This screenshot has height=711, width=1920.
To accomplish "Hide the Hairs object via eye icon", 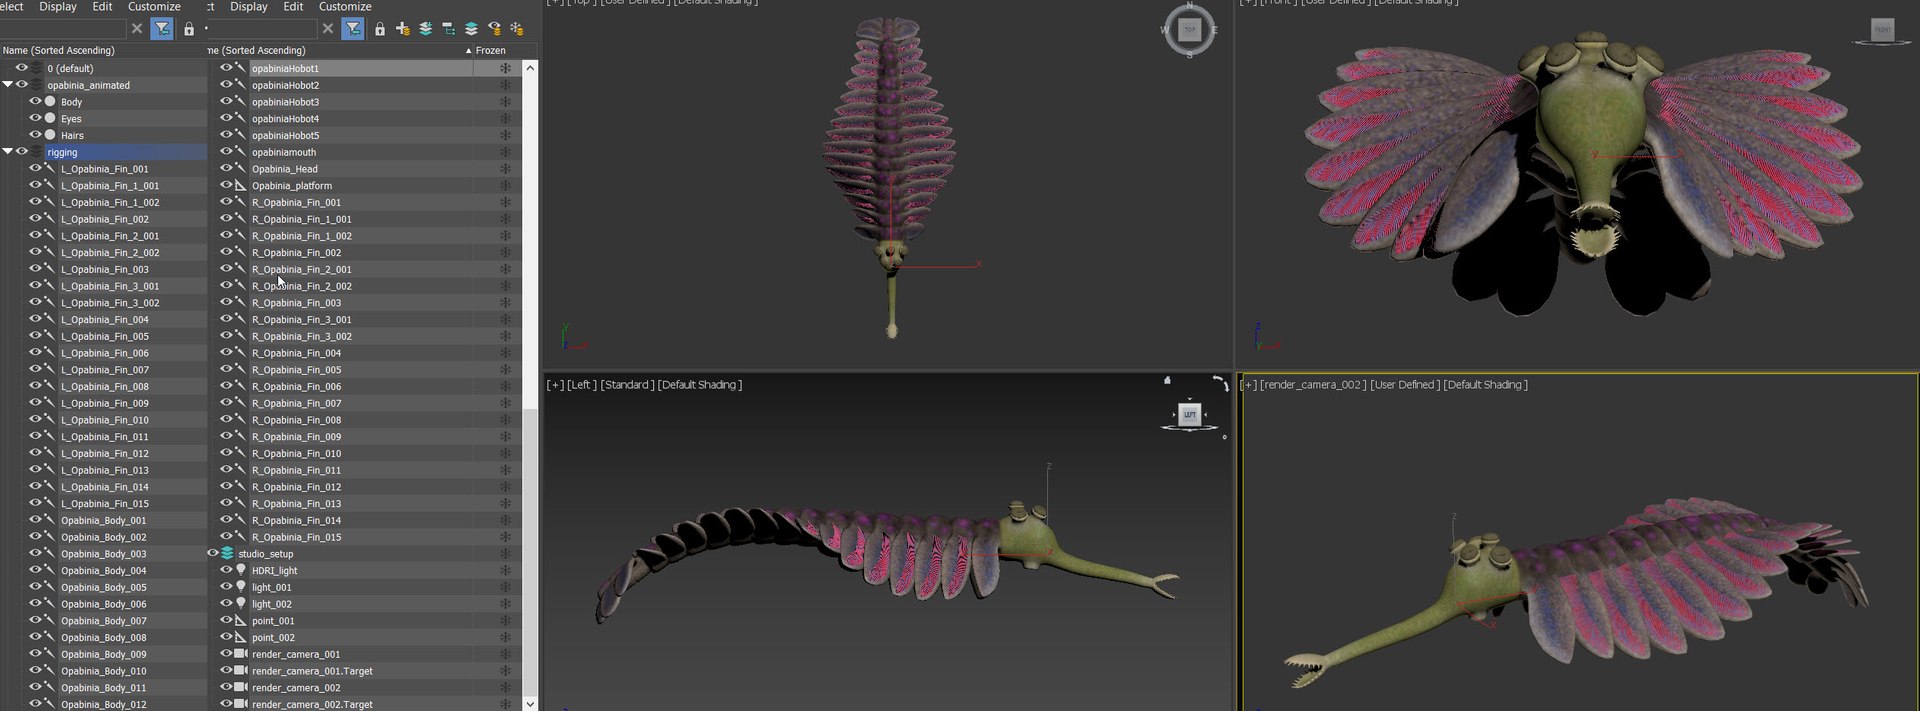I will pos(35,135).
